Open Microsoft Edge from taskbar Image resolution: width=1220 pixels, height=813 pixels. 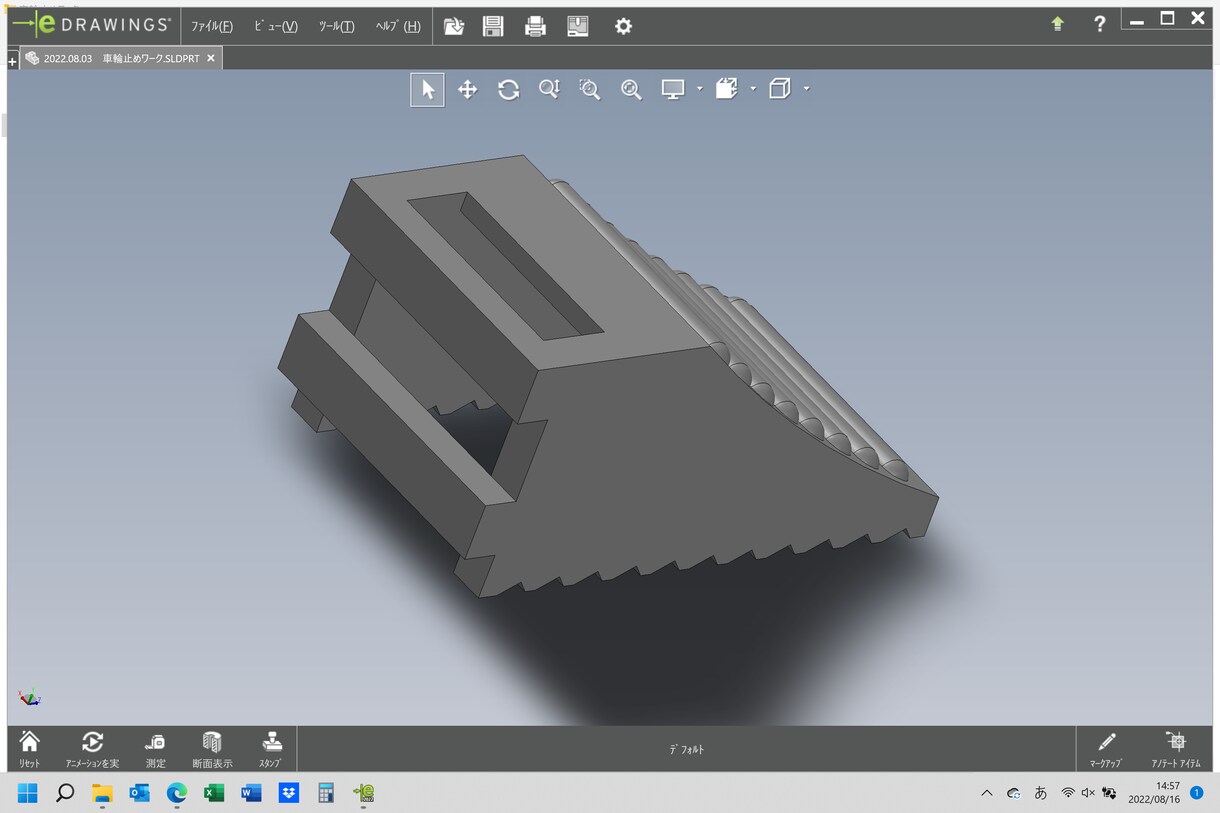click(x=177, y=793)
